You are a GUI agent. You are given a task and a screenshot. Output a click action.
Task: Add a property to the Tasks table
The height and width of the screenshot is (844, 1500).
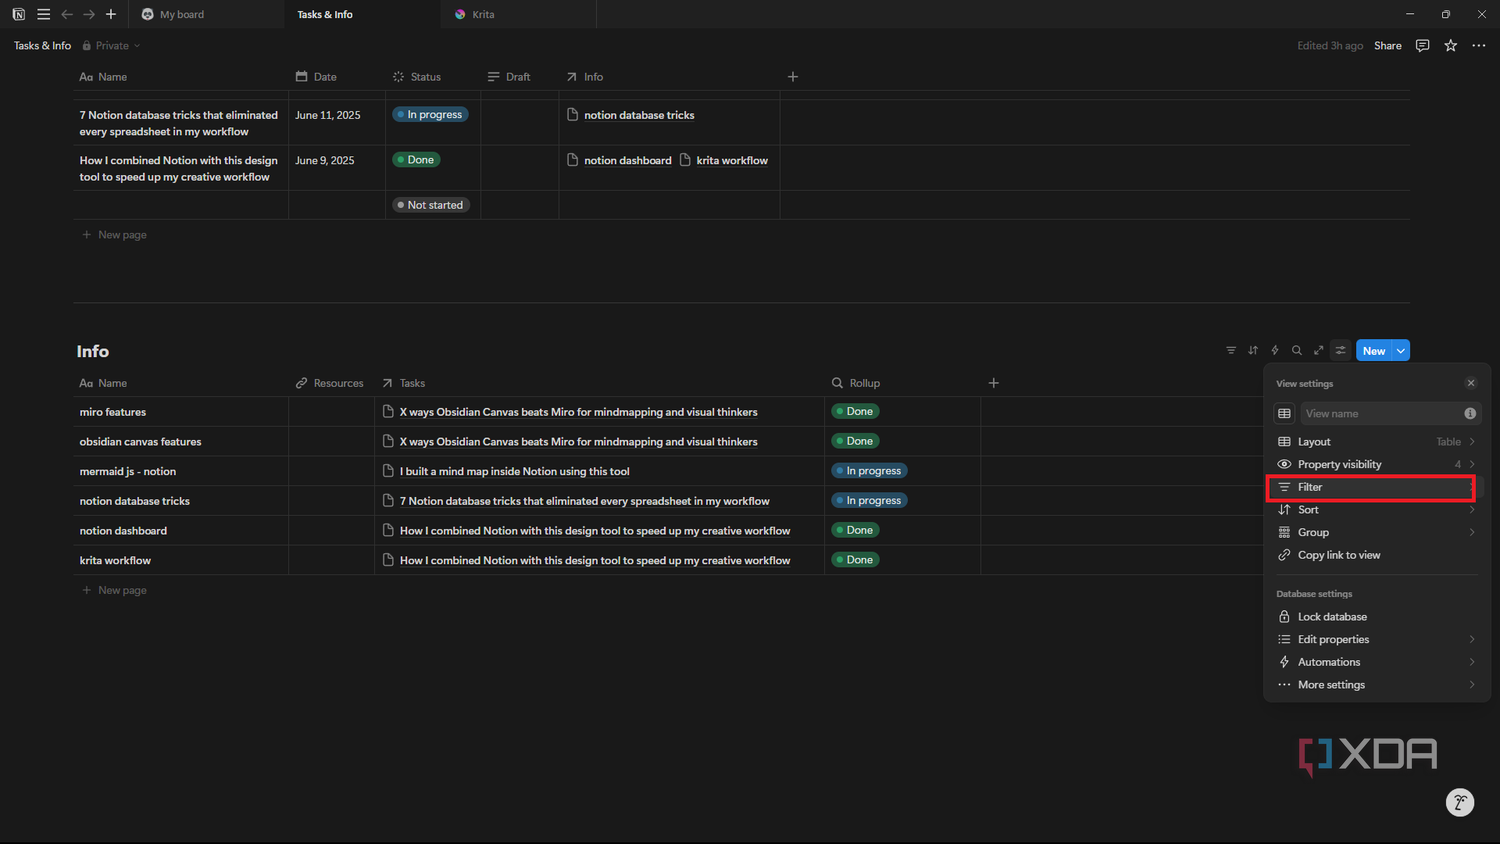tap(793, 77)
